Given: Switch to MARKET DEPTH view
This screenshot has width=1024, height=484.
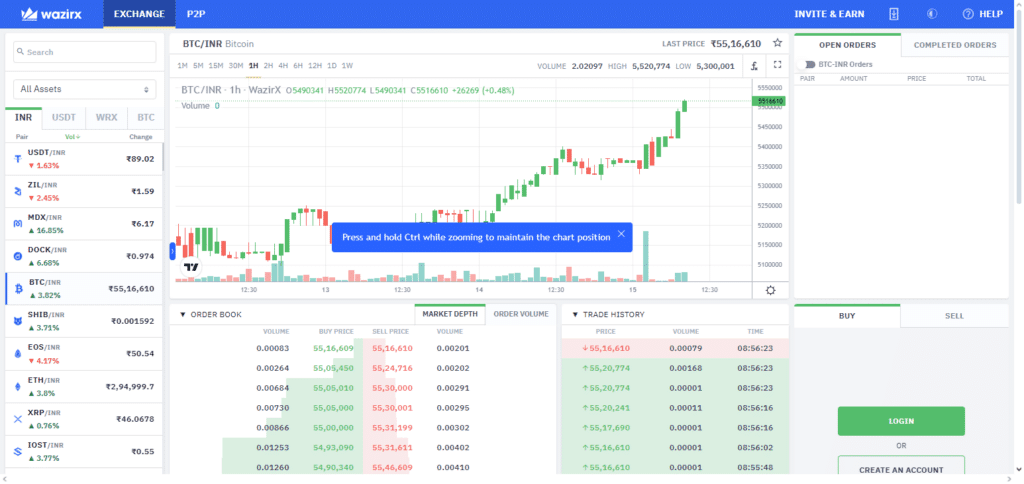Looking at the screenshot, I should click(x=450, y=314).
